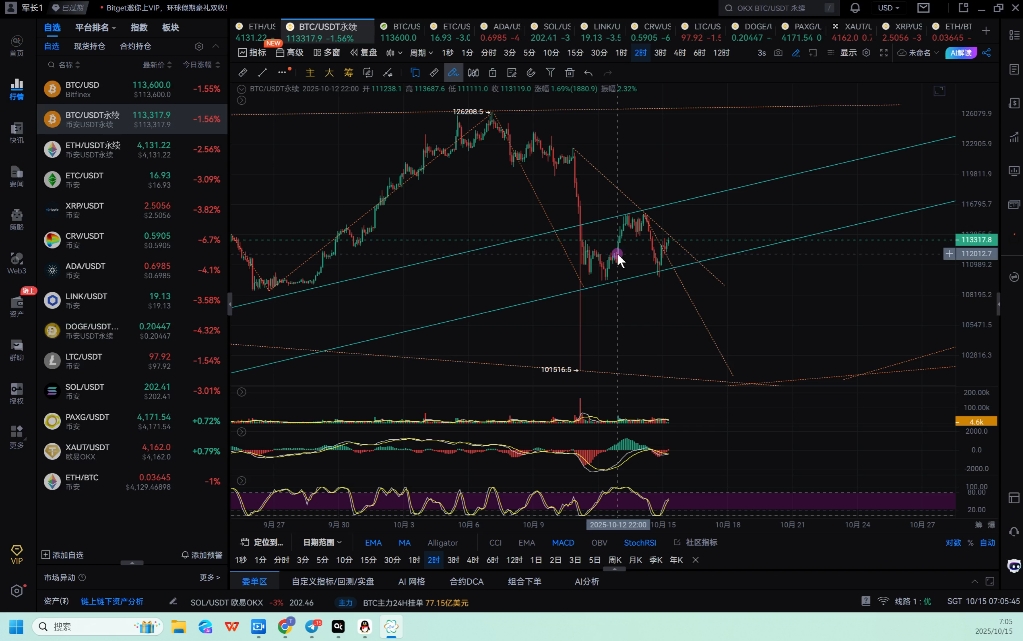Click the undo arrow in the drawing toolbar

(588, 73)
